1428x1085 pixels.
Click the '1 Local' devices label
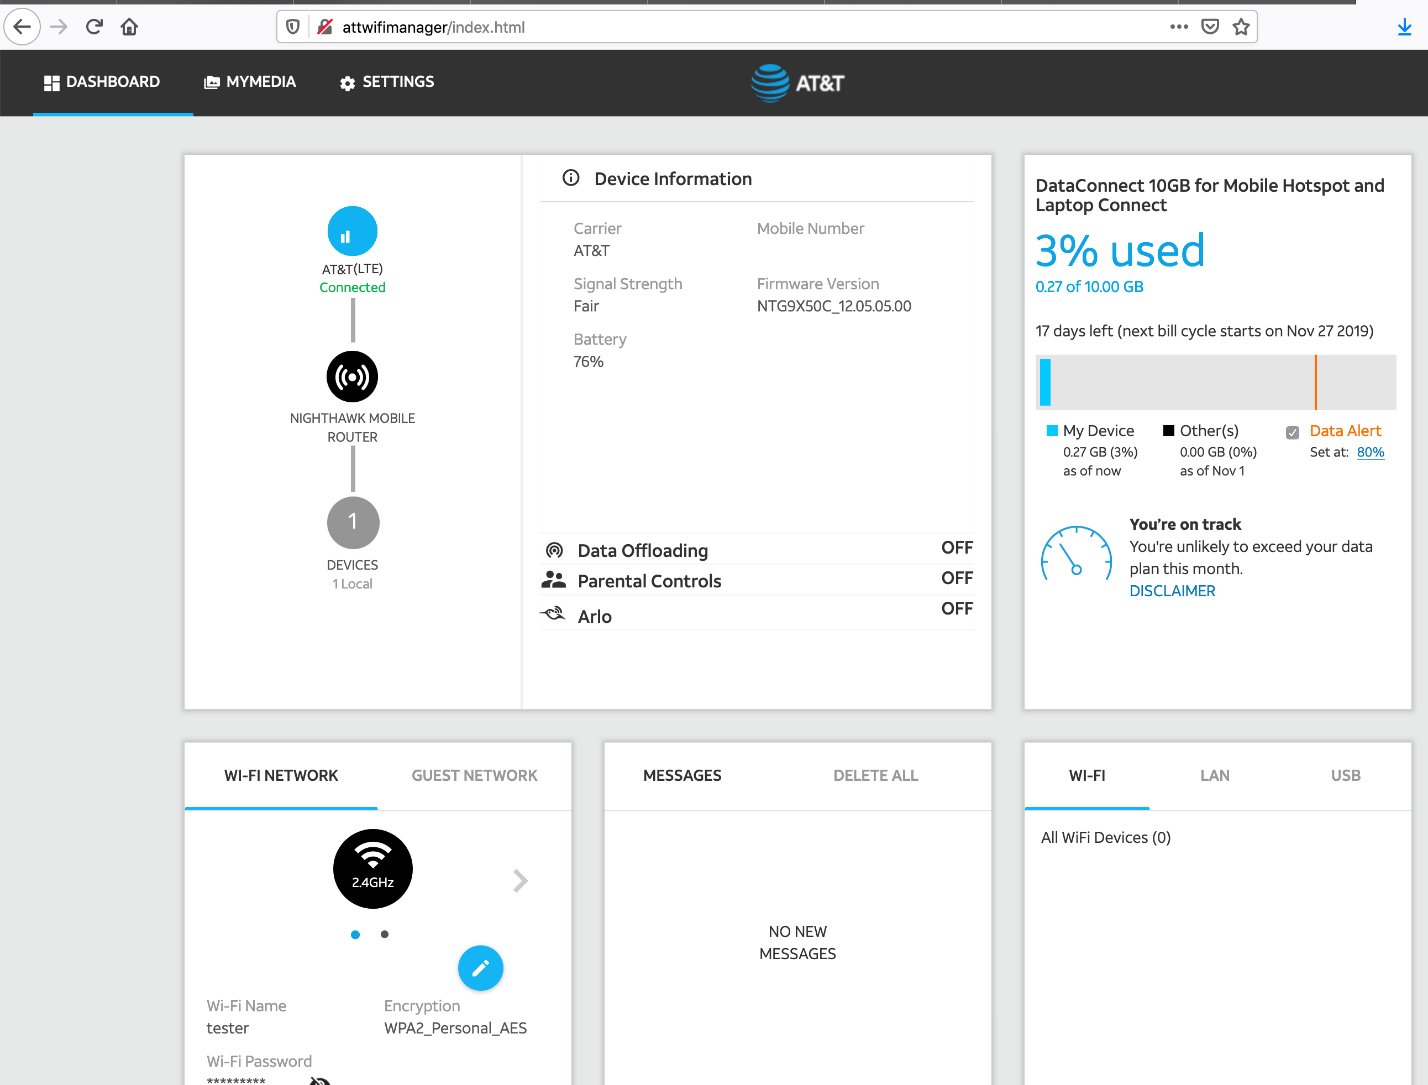coord(352,584)
